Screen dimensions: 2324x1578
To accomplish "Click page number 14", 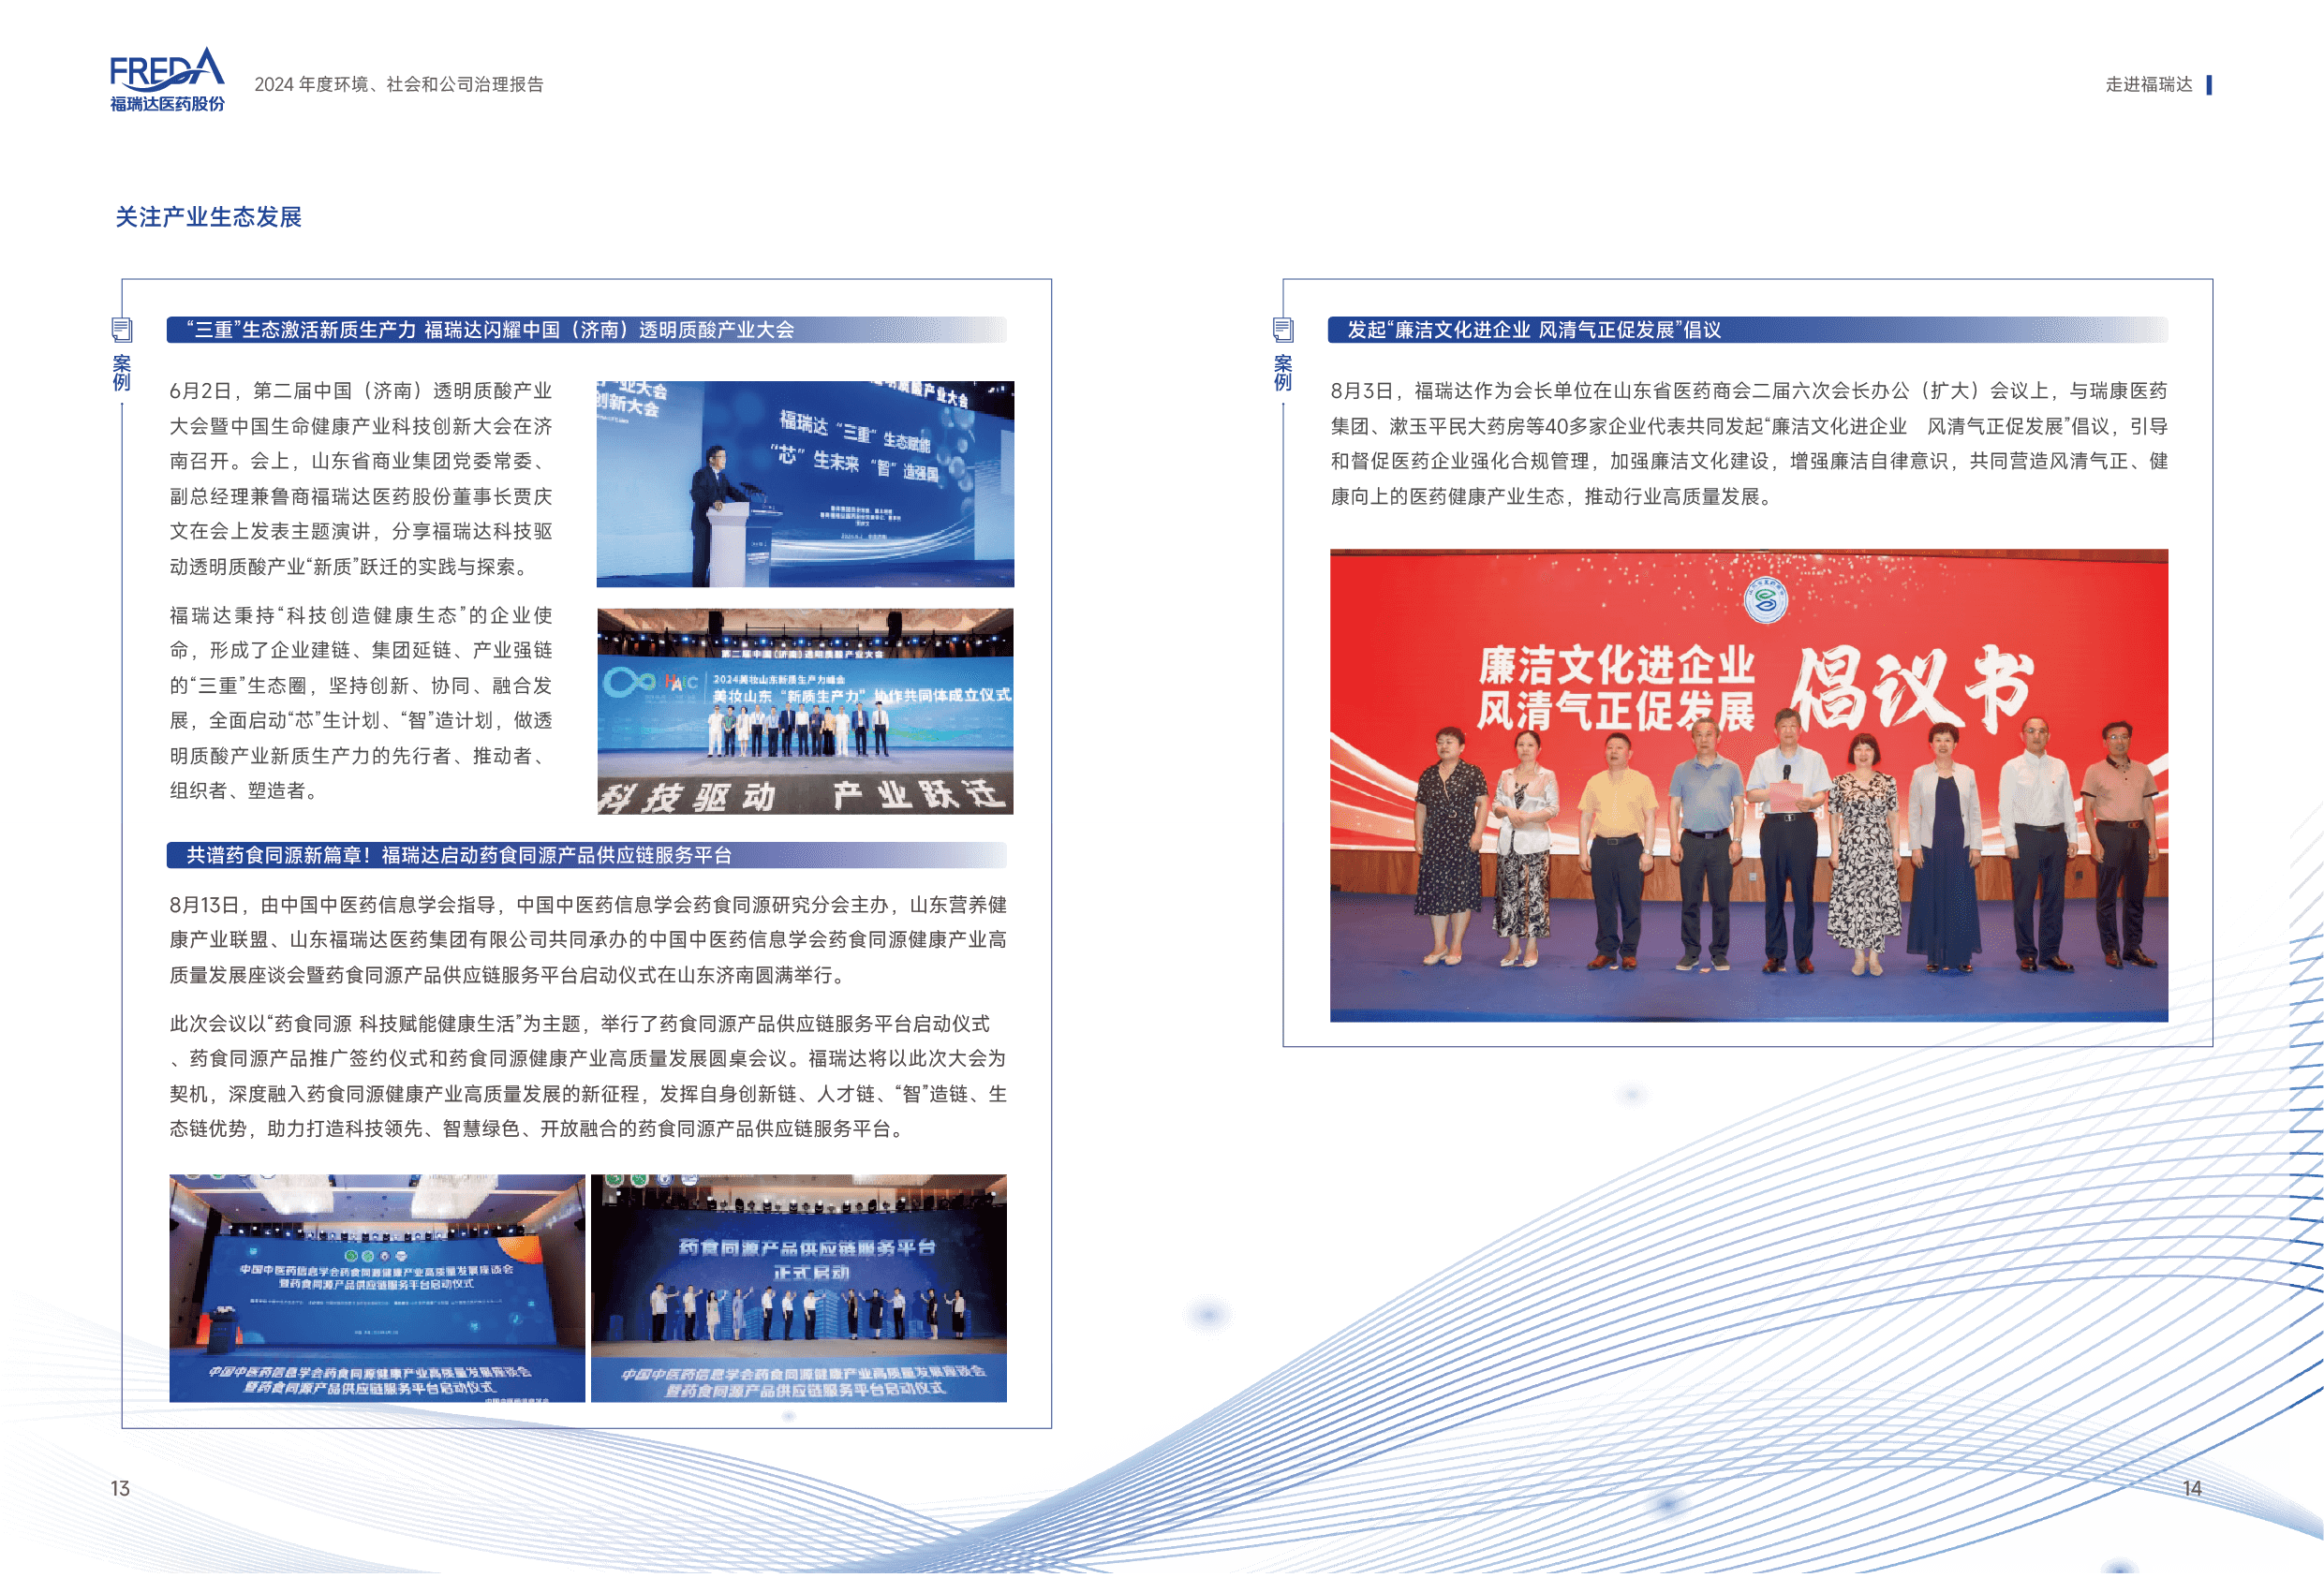I will 2192,1488.
